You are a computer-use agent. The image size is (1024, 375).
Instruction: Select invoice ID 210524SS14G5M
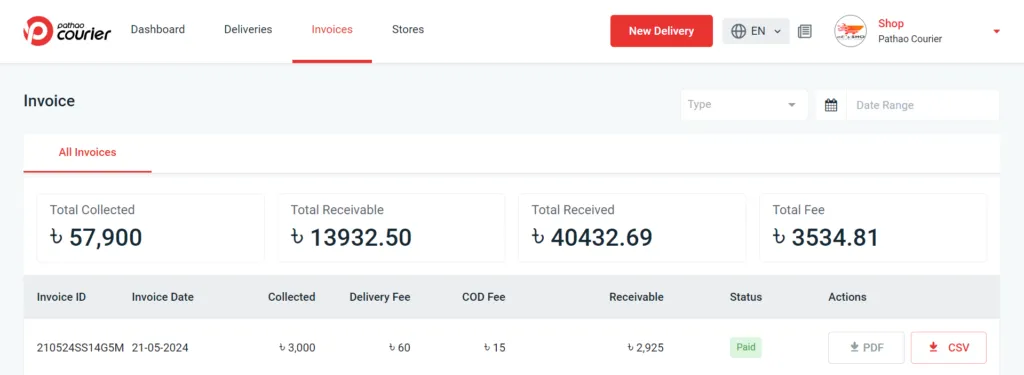click(x=80, y=348)
